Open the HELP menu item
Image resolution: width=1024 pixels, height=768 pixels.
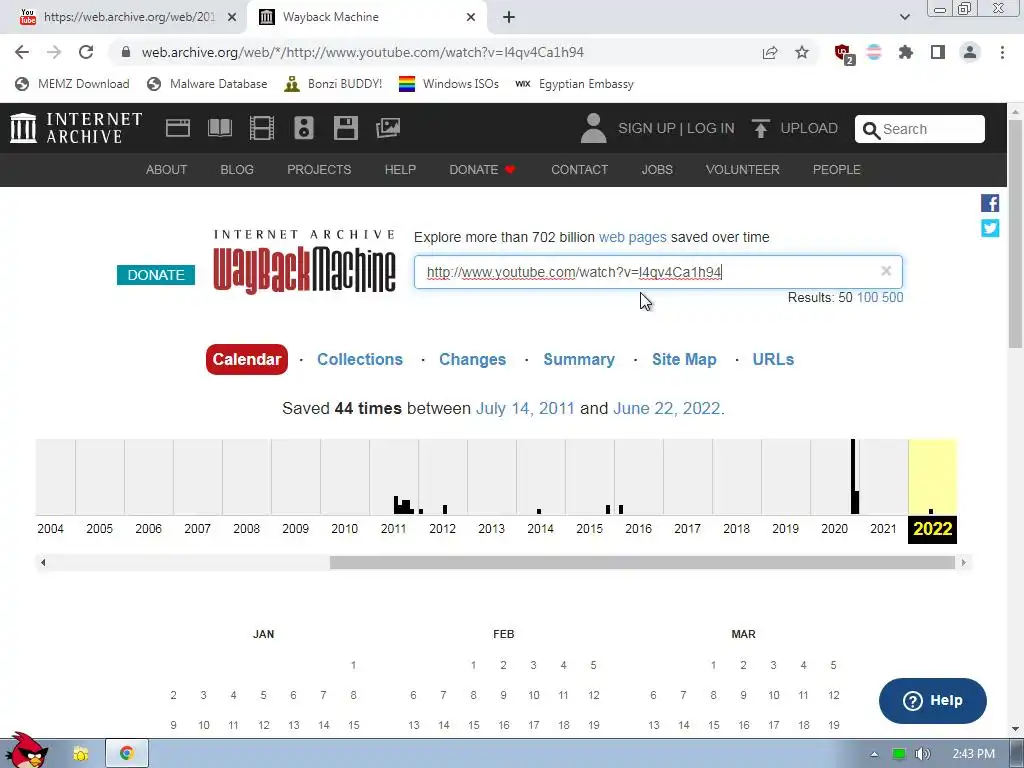click(400, 170)
